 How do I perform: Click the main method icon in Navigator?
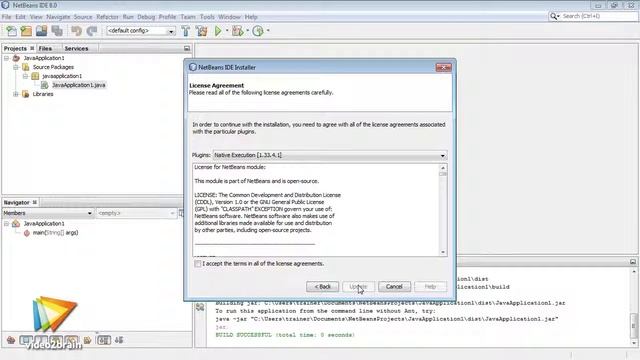coord(27,233)
